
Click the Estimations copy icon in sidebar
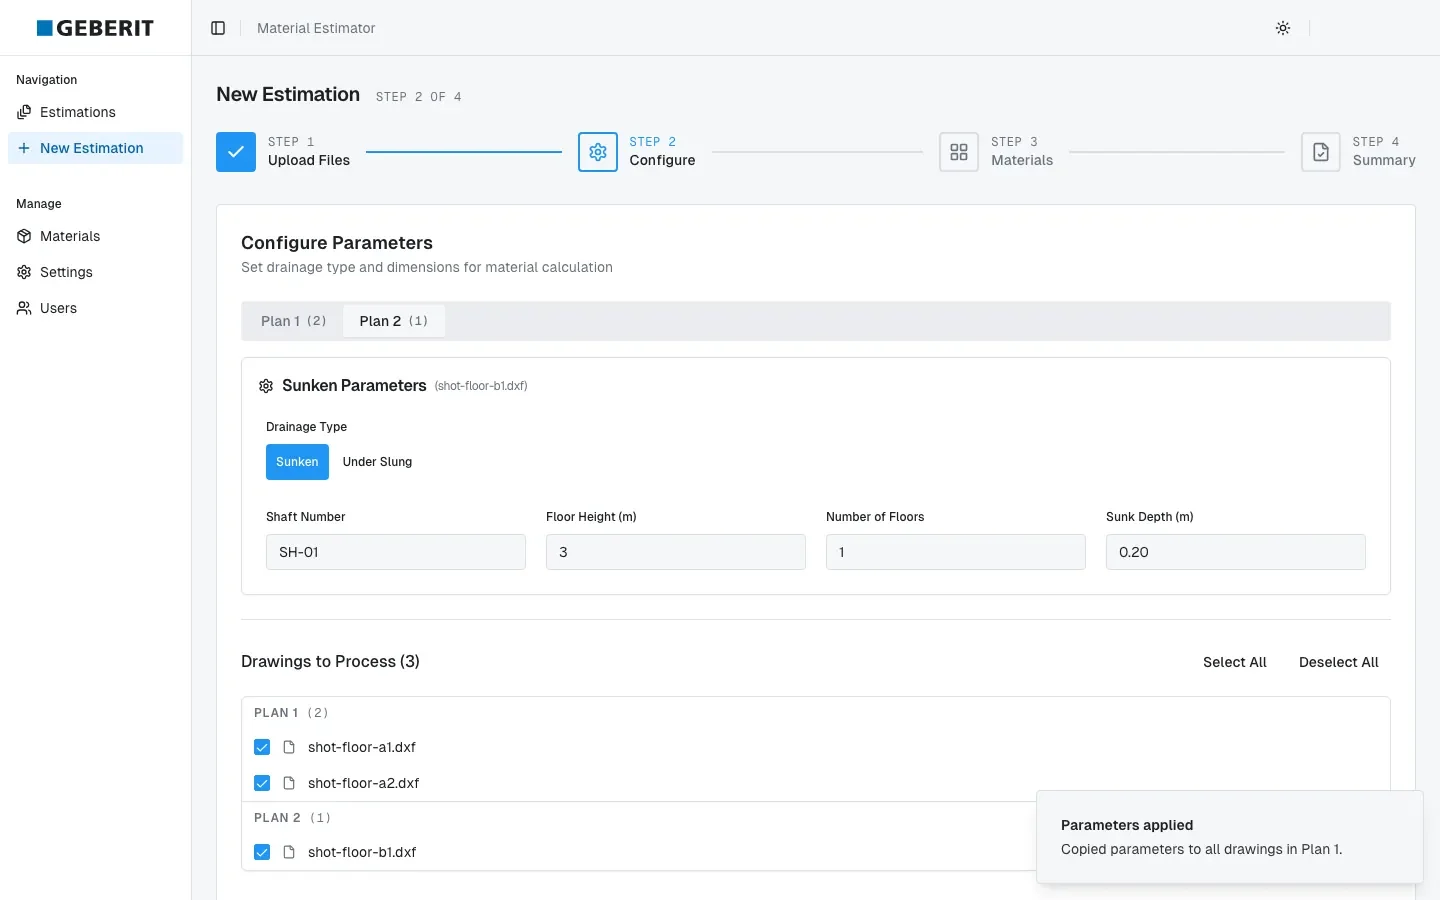pos(24,112)
